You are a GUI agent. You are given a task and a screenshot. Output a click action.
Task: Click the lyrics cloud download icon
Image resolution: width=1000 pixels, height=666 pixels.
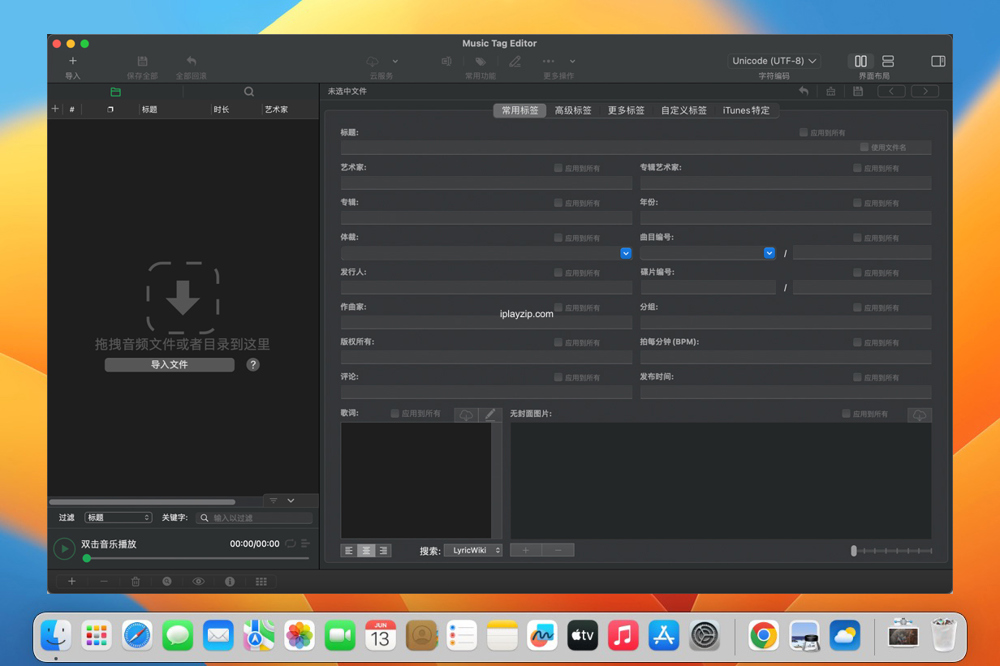(x=466, y=415)
